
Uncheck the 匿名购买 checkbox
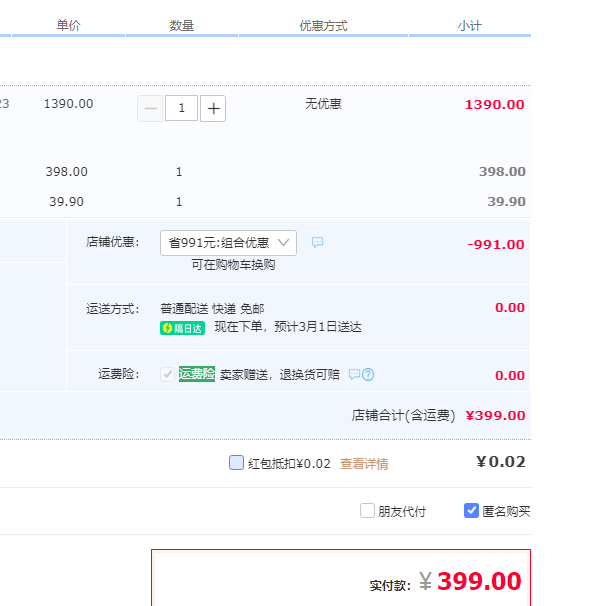472,511
